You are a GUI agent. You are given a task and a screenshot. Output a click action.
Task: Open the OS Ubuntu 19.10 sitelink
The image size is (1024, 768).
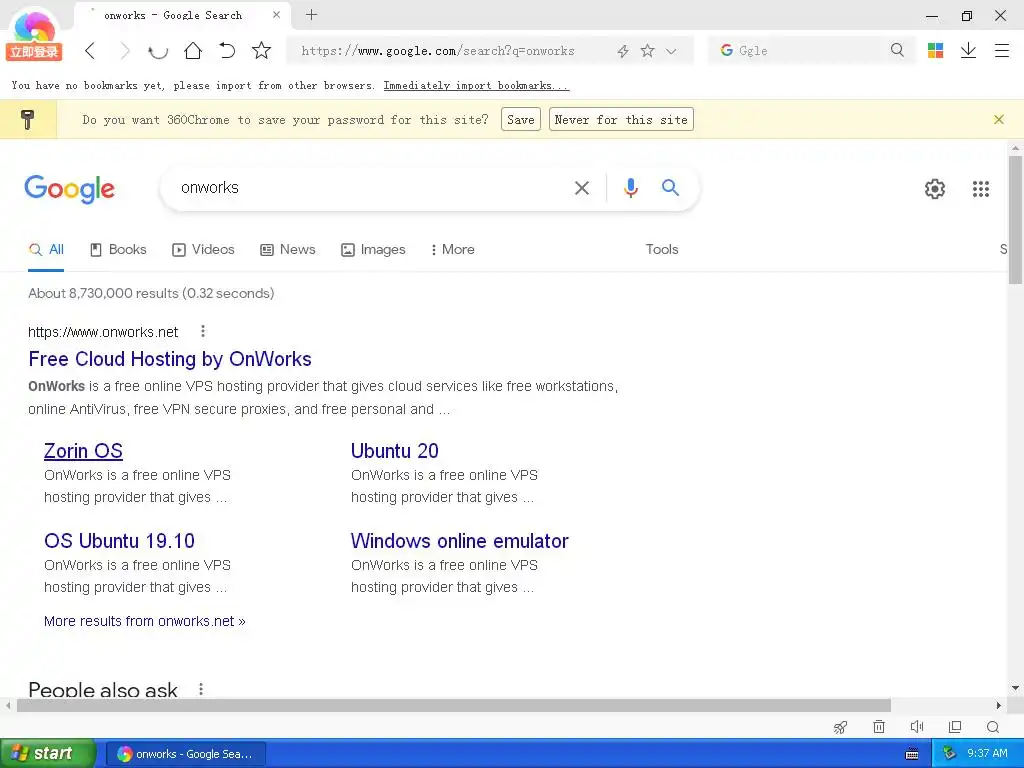pyautogui.click(x=119, y=541)
